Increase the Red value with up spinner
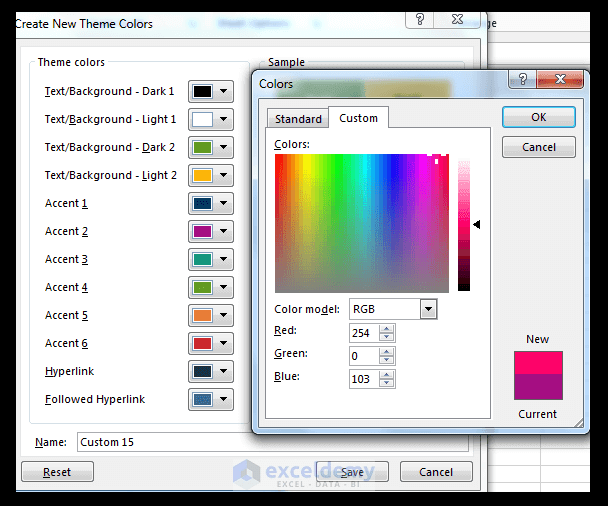The image size is (608, 506). pos(387,329)
